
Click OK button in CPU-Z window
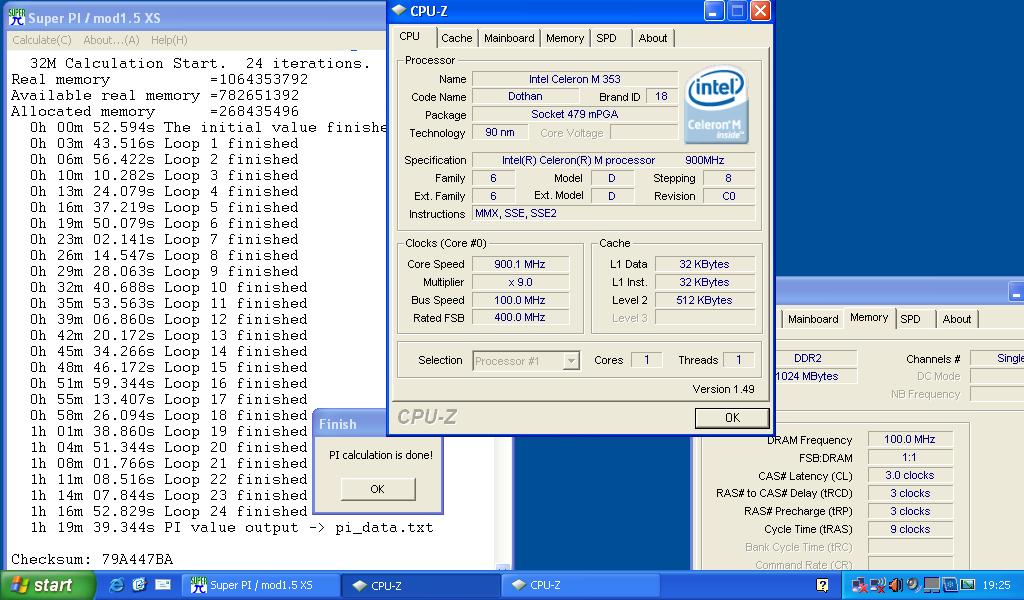tap(732, 418)
